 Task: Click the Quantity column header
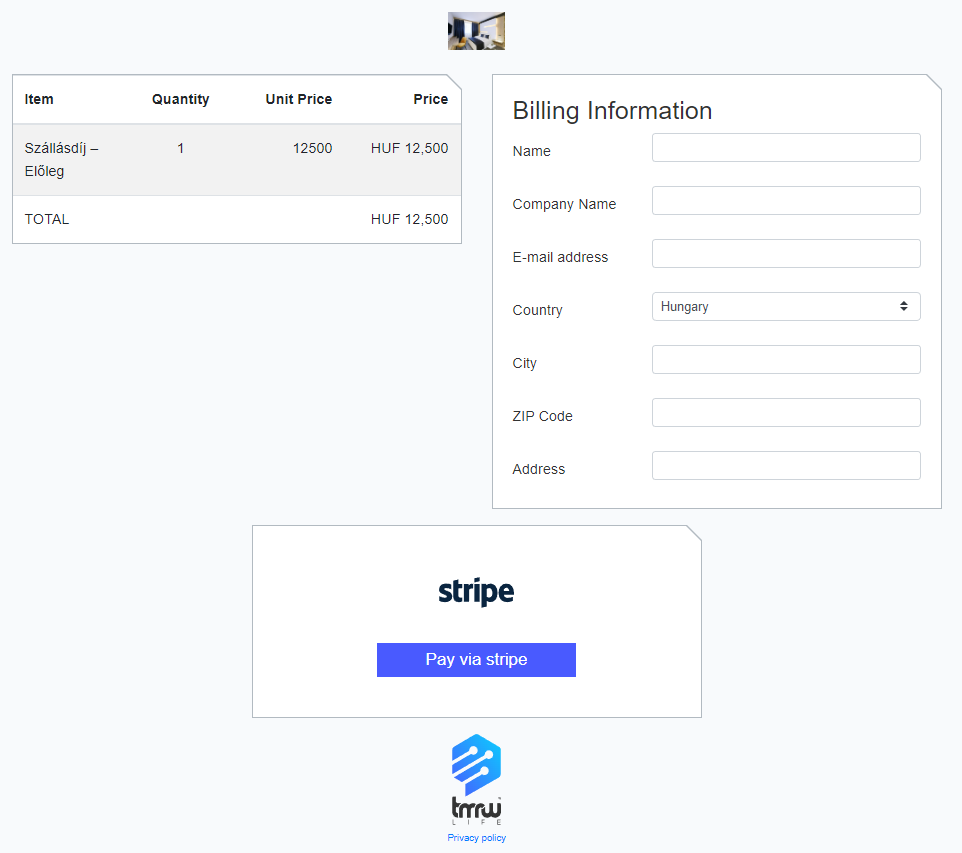pos(180,99)
